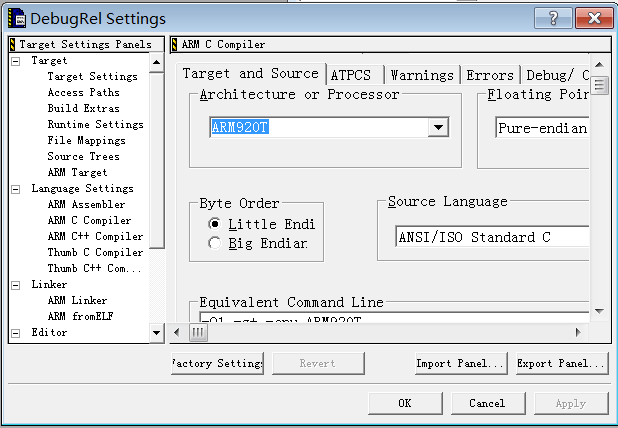Viewport: 618px width, 428px height.
Task: Open the Warnings tab
Action: click(x=422, y=74)
